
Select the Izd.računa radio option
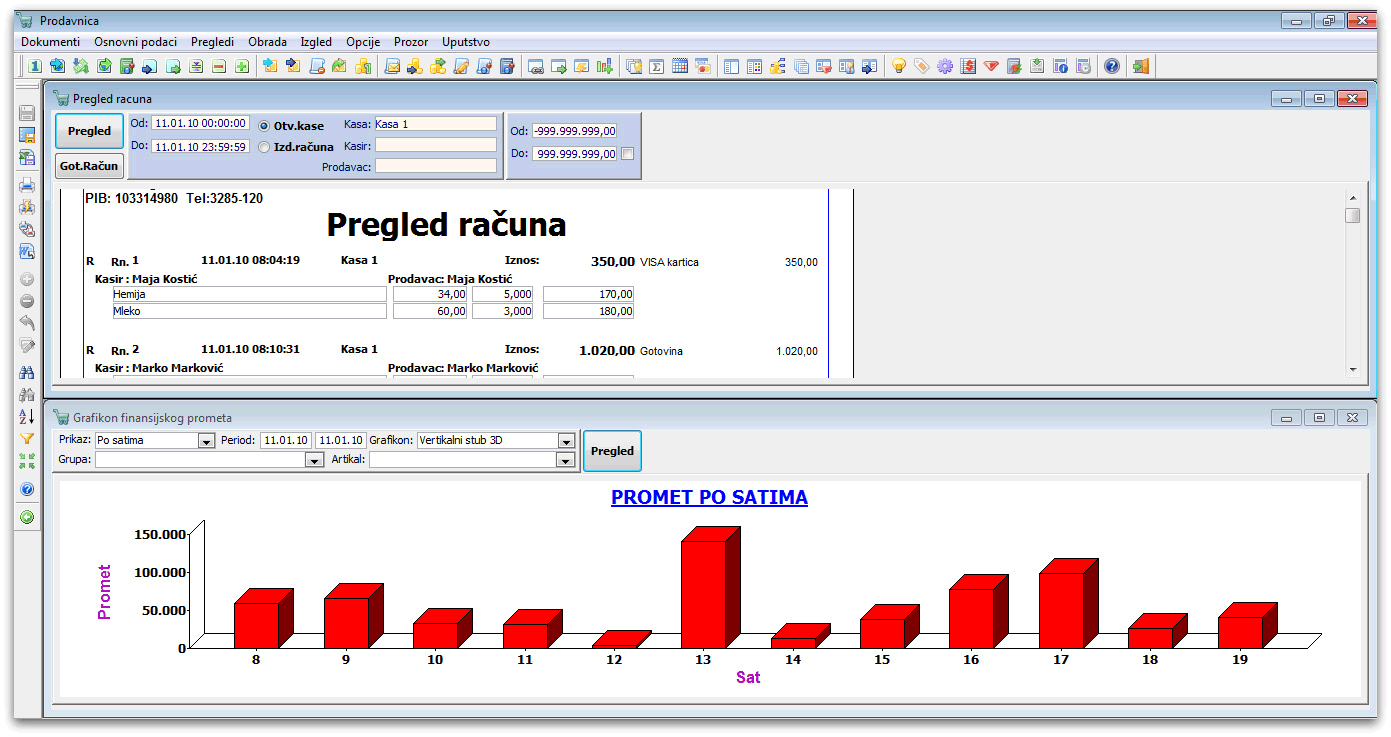(265, 147)
